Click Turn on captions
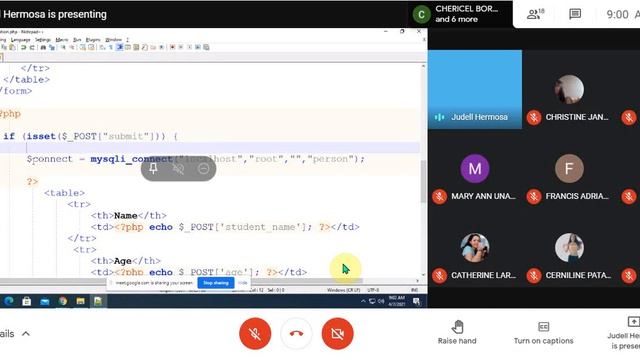Screen dimensions: 640x360 (543, 333)
